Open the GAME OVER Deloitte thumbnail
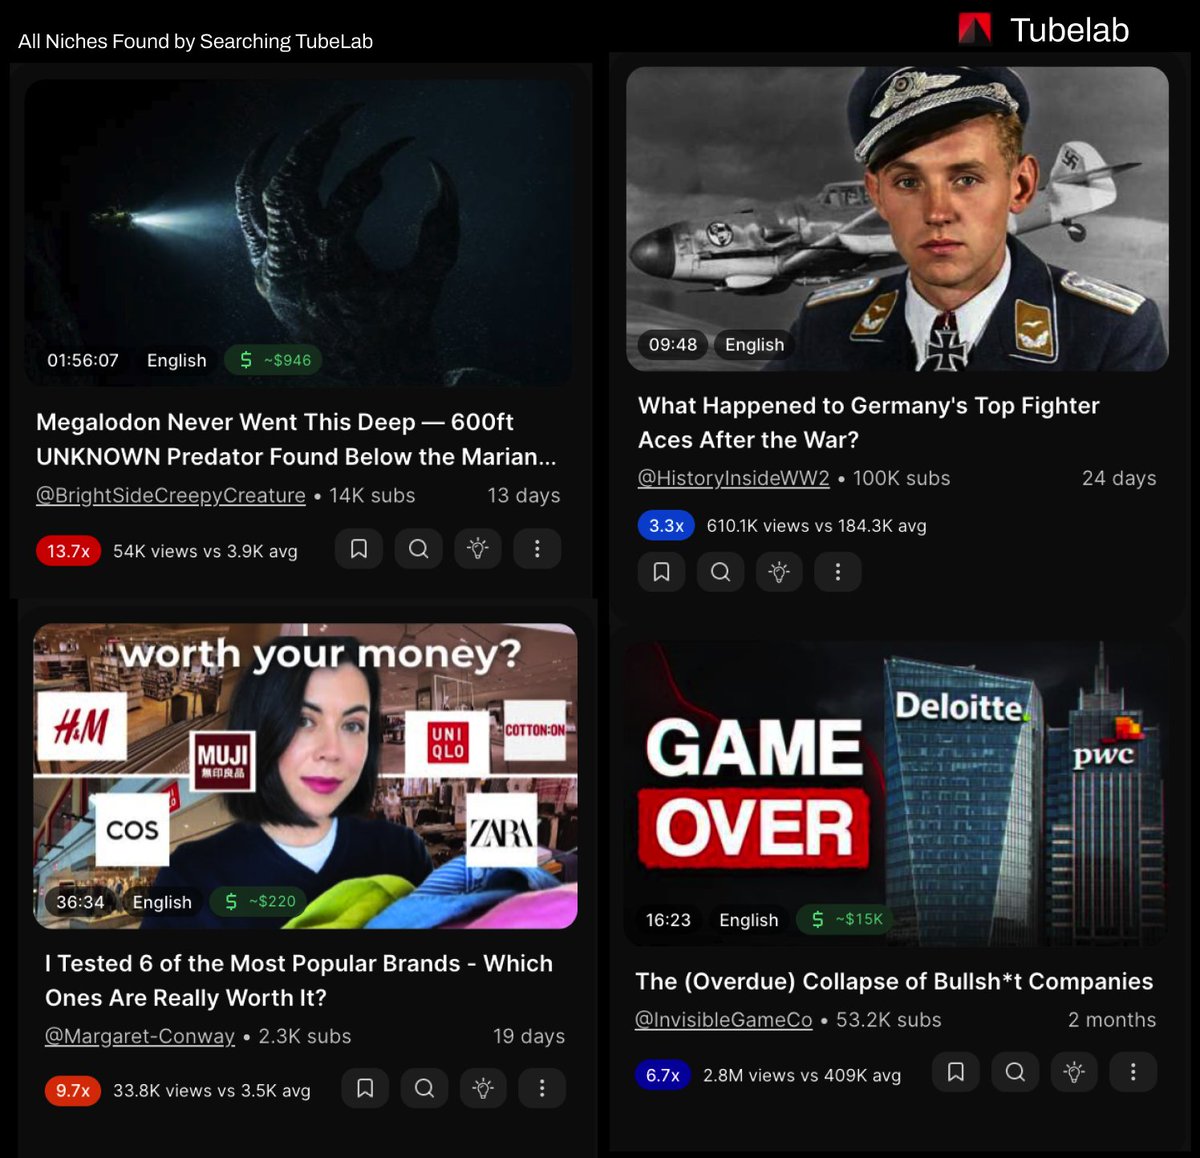This screenshot has width=1200, height=1158. (x=896, y=793)
